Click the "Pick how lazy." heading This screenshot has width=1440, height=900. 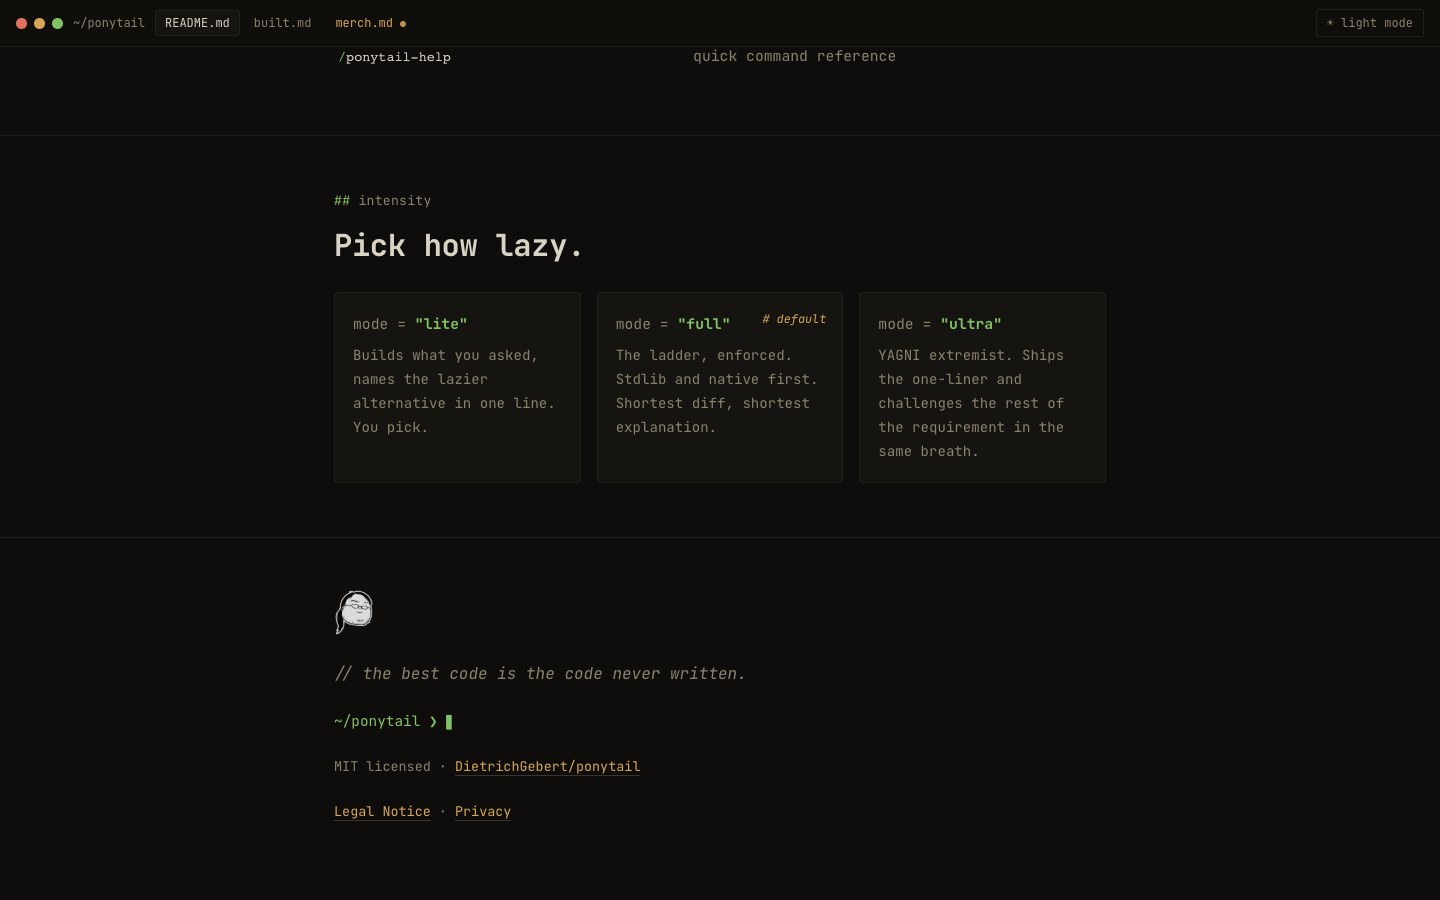(x=458, y=245)
